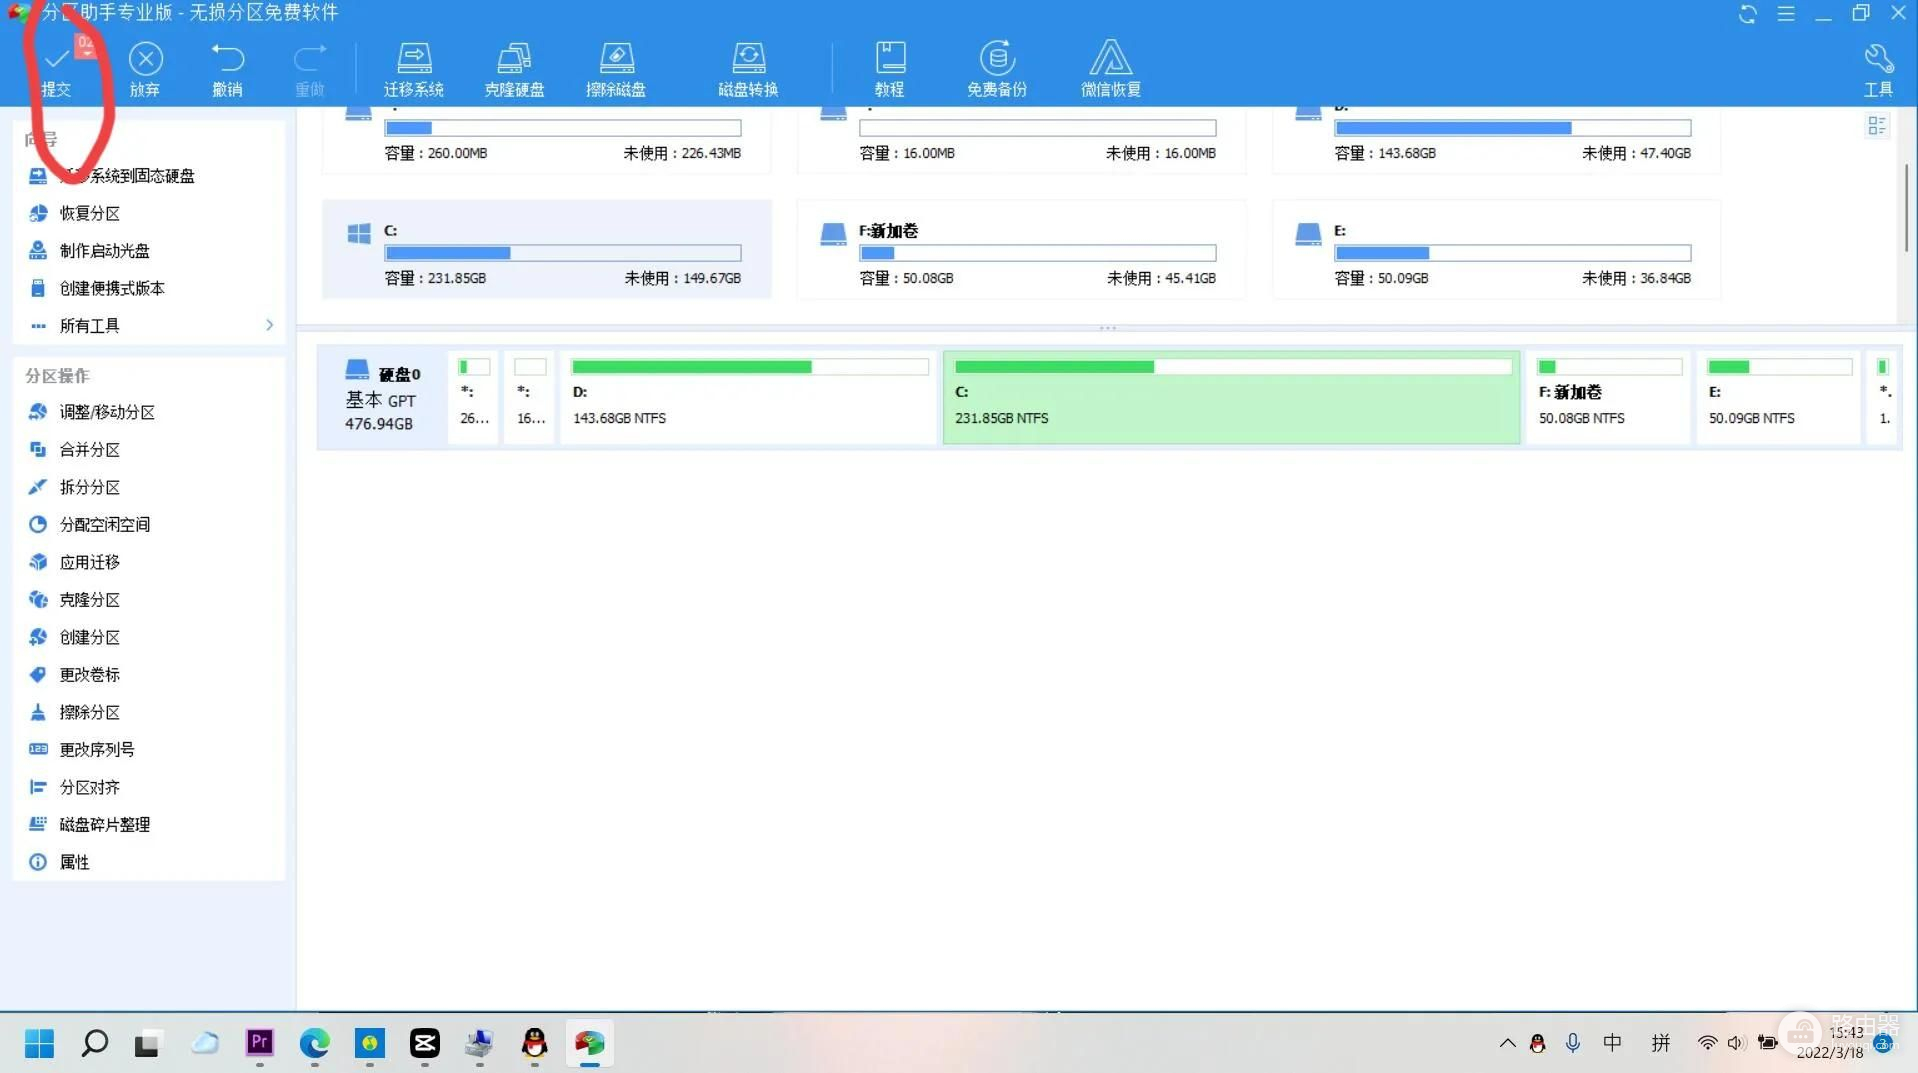Click the 重做 (Redo) toolbar icon
The image size is (1918, 1073).
tap(310, 68)
